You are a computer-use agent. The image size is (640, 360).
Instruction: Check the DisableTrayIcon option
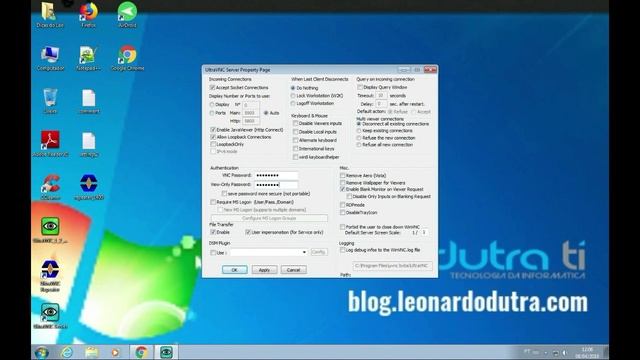pyautogui.click(x=343, y=212)
